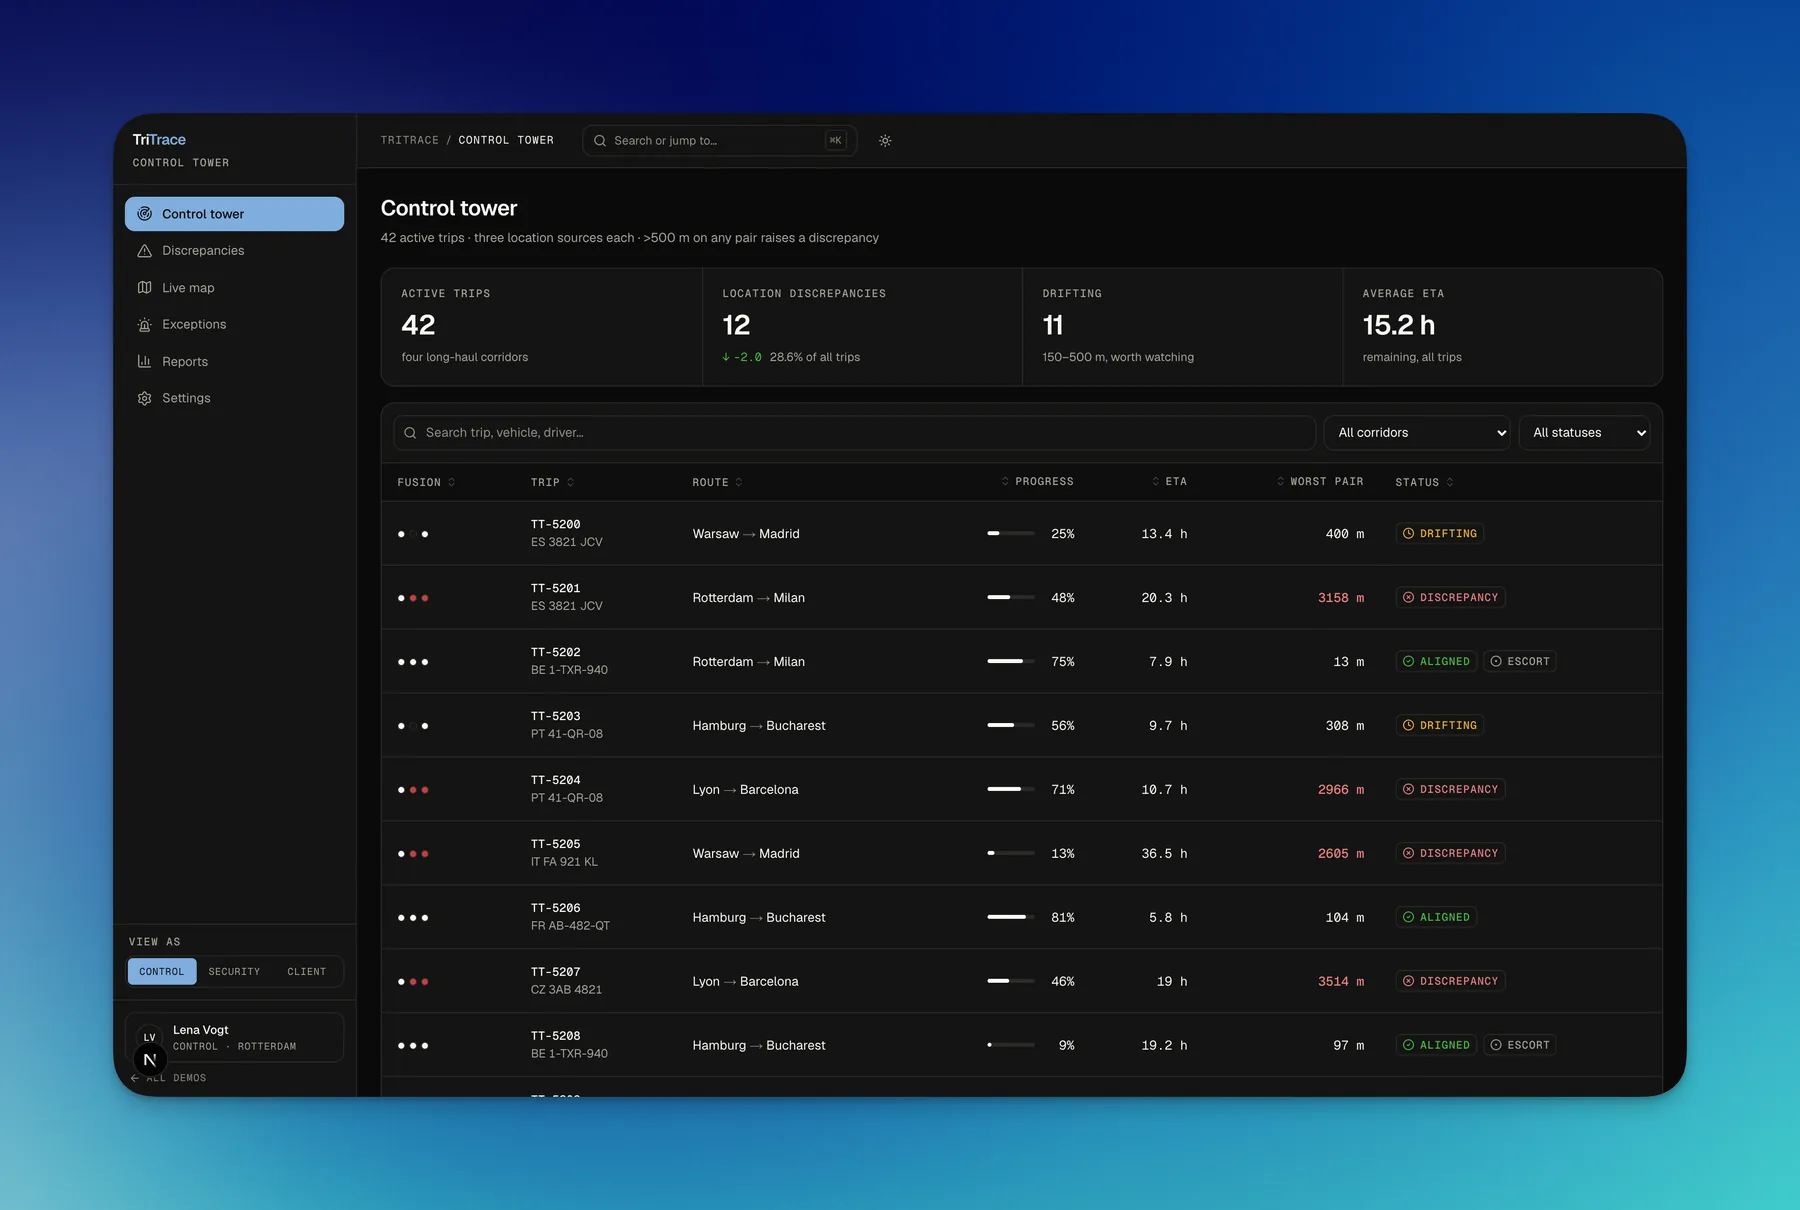Open Discrepancies via its warning triangle icon
This screenshot has width=1800, height=1210.
click(145, 251)
